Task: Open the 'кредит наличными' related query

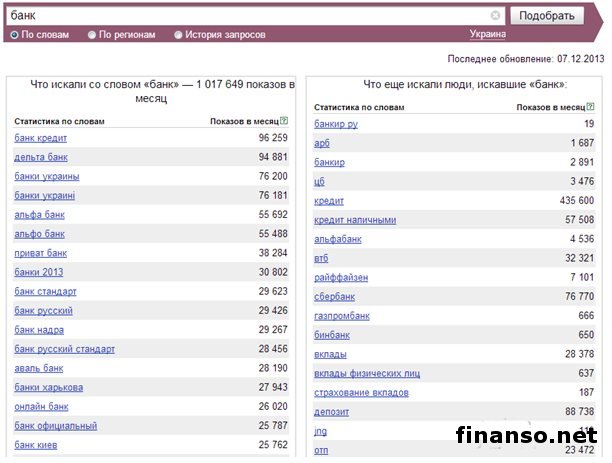Action: (355, 220)
